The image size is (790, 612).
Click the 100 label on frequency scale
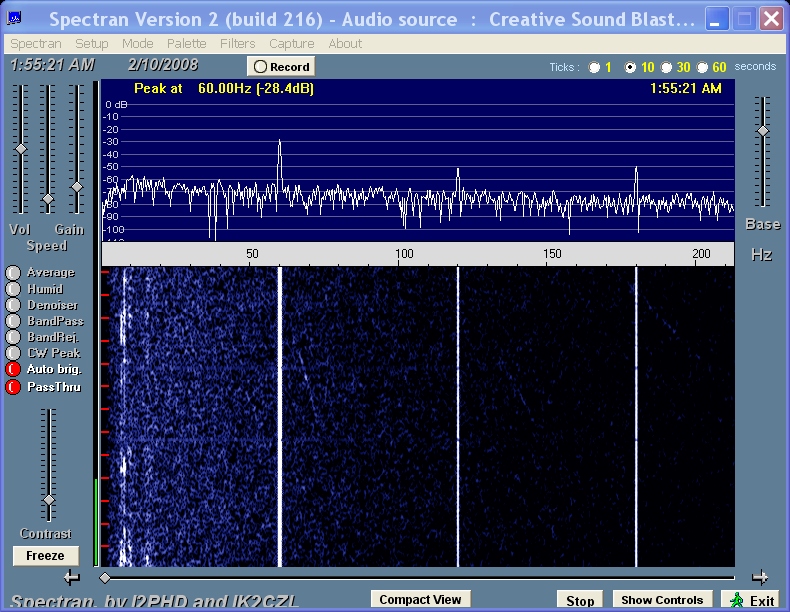[404, 253]
